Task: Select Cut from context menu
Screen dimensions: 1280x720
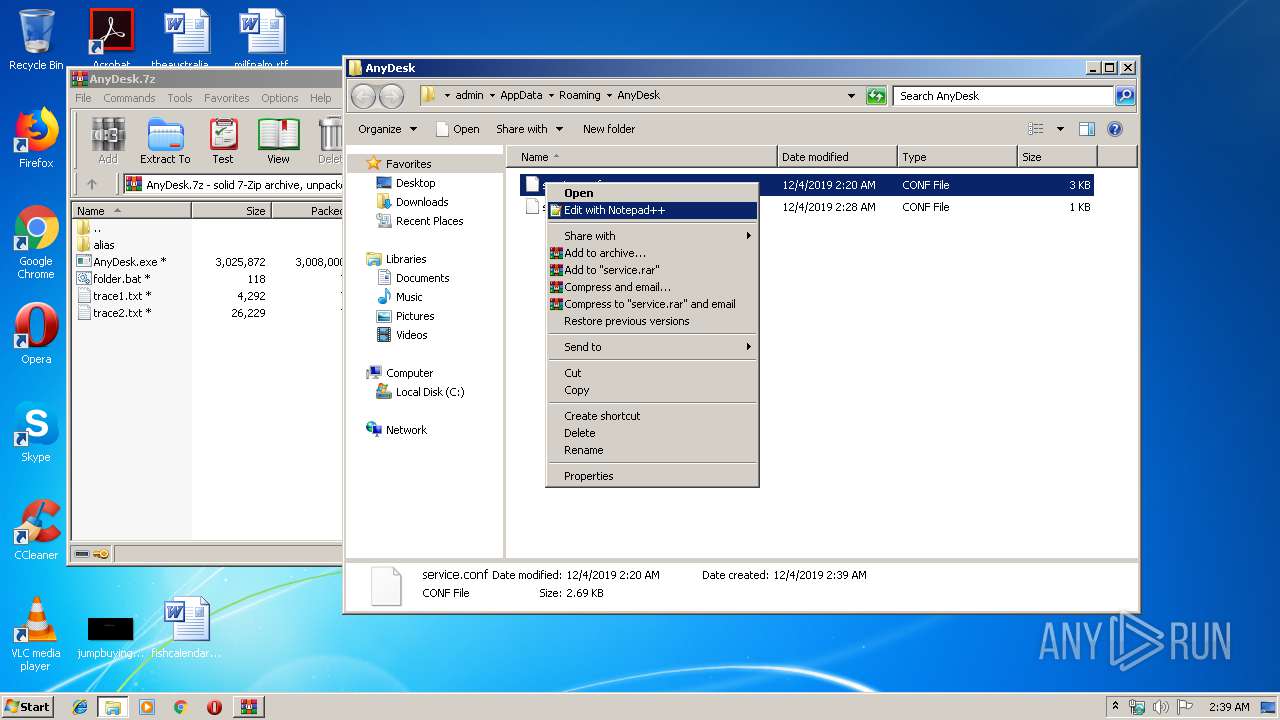Action: coord(652,373)
